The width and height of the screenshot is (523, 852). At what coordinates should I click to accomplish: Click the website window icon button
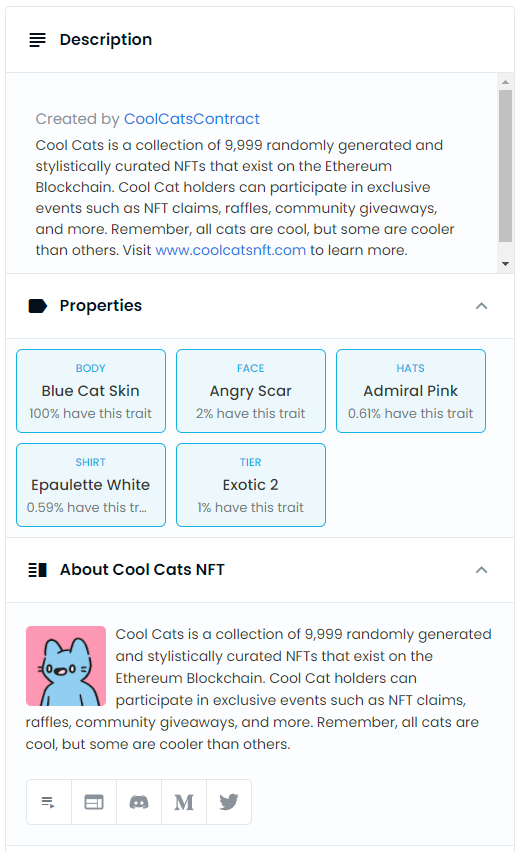94,802
